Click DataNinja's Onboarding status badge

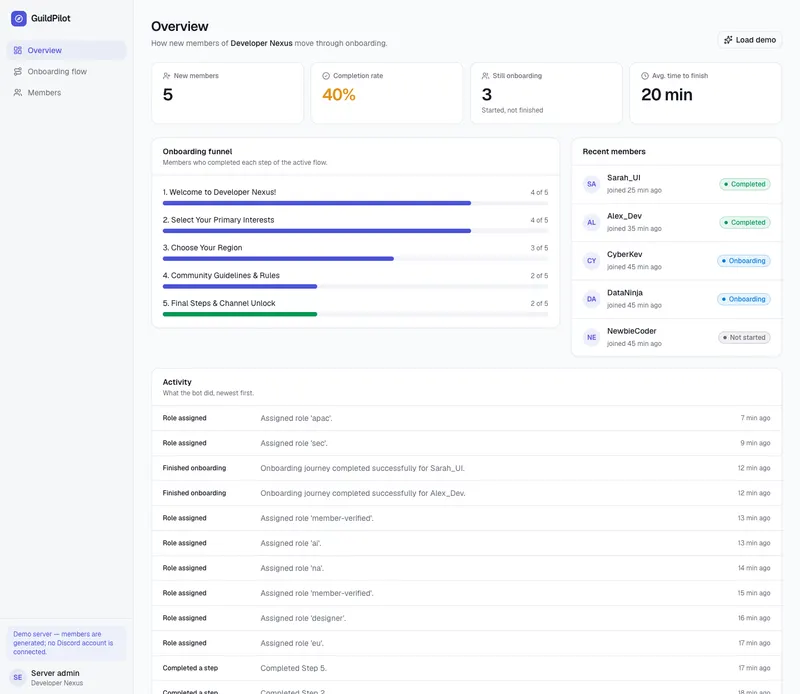pyautogui.click(x=744, y=299)
